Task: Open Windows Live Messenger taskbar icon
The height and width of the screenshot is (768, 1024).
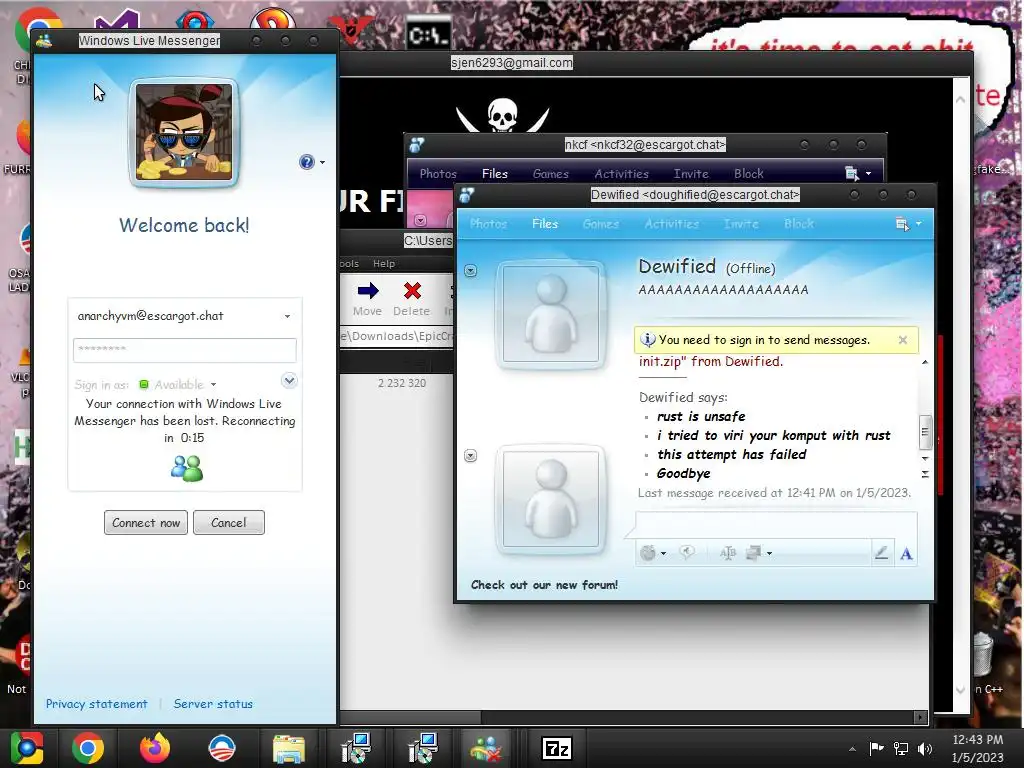Action: coord(486,748)
